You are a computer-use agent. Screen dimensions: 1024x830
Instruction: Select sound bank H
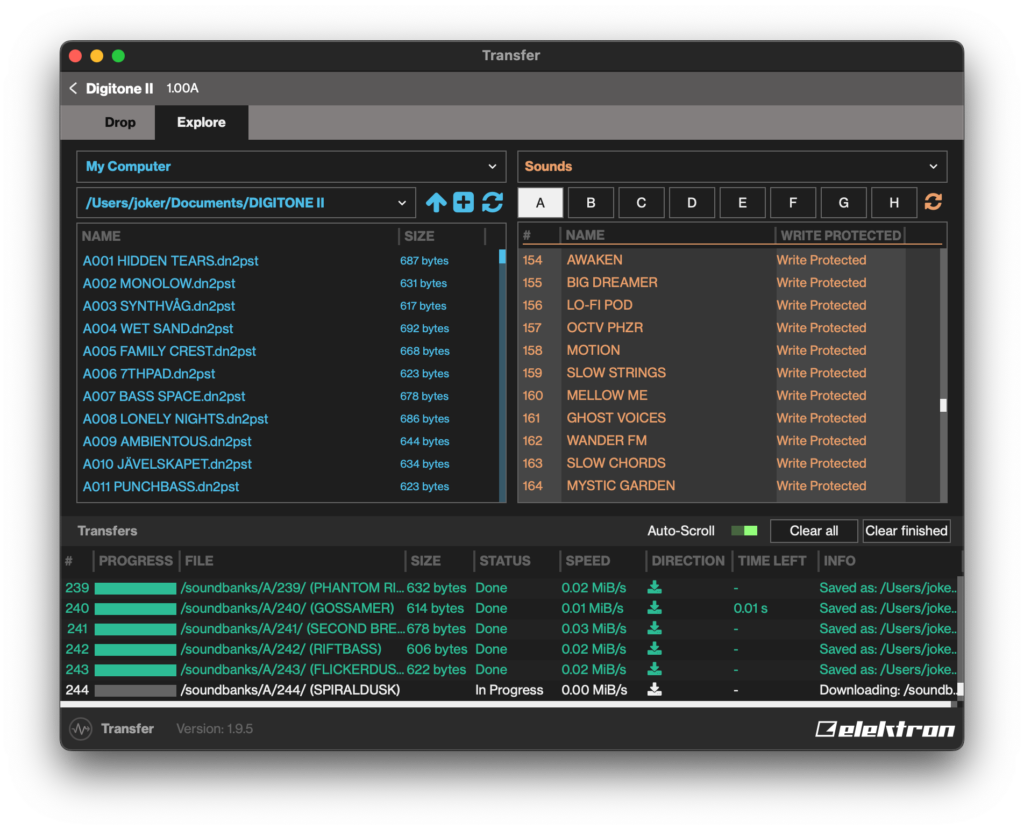(894, 202)
